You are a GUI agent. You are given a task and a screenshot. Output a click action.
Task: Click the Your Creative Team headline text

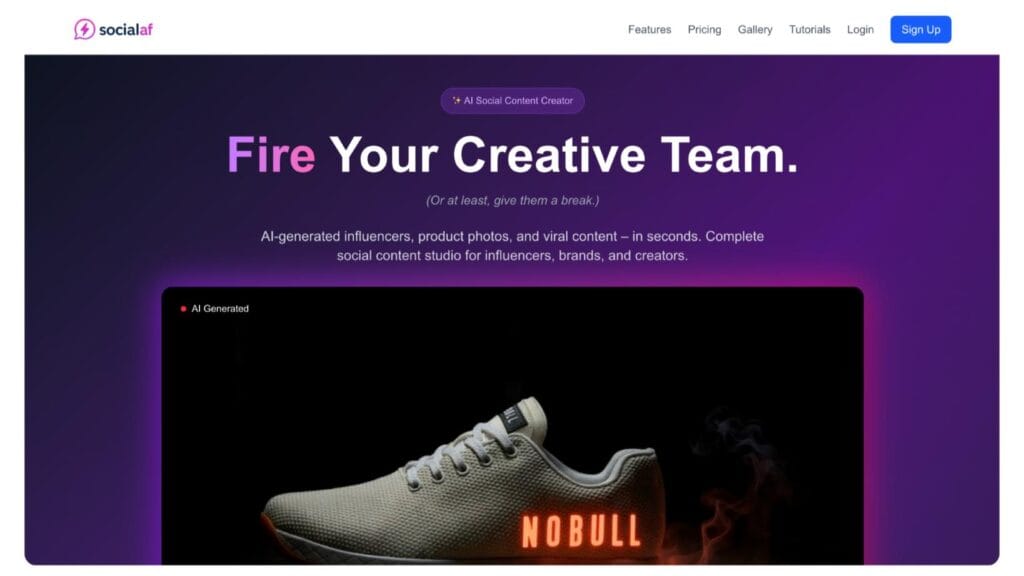pyautogui.click(x=564, y=155)
